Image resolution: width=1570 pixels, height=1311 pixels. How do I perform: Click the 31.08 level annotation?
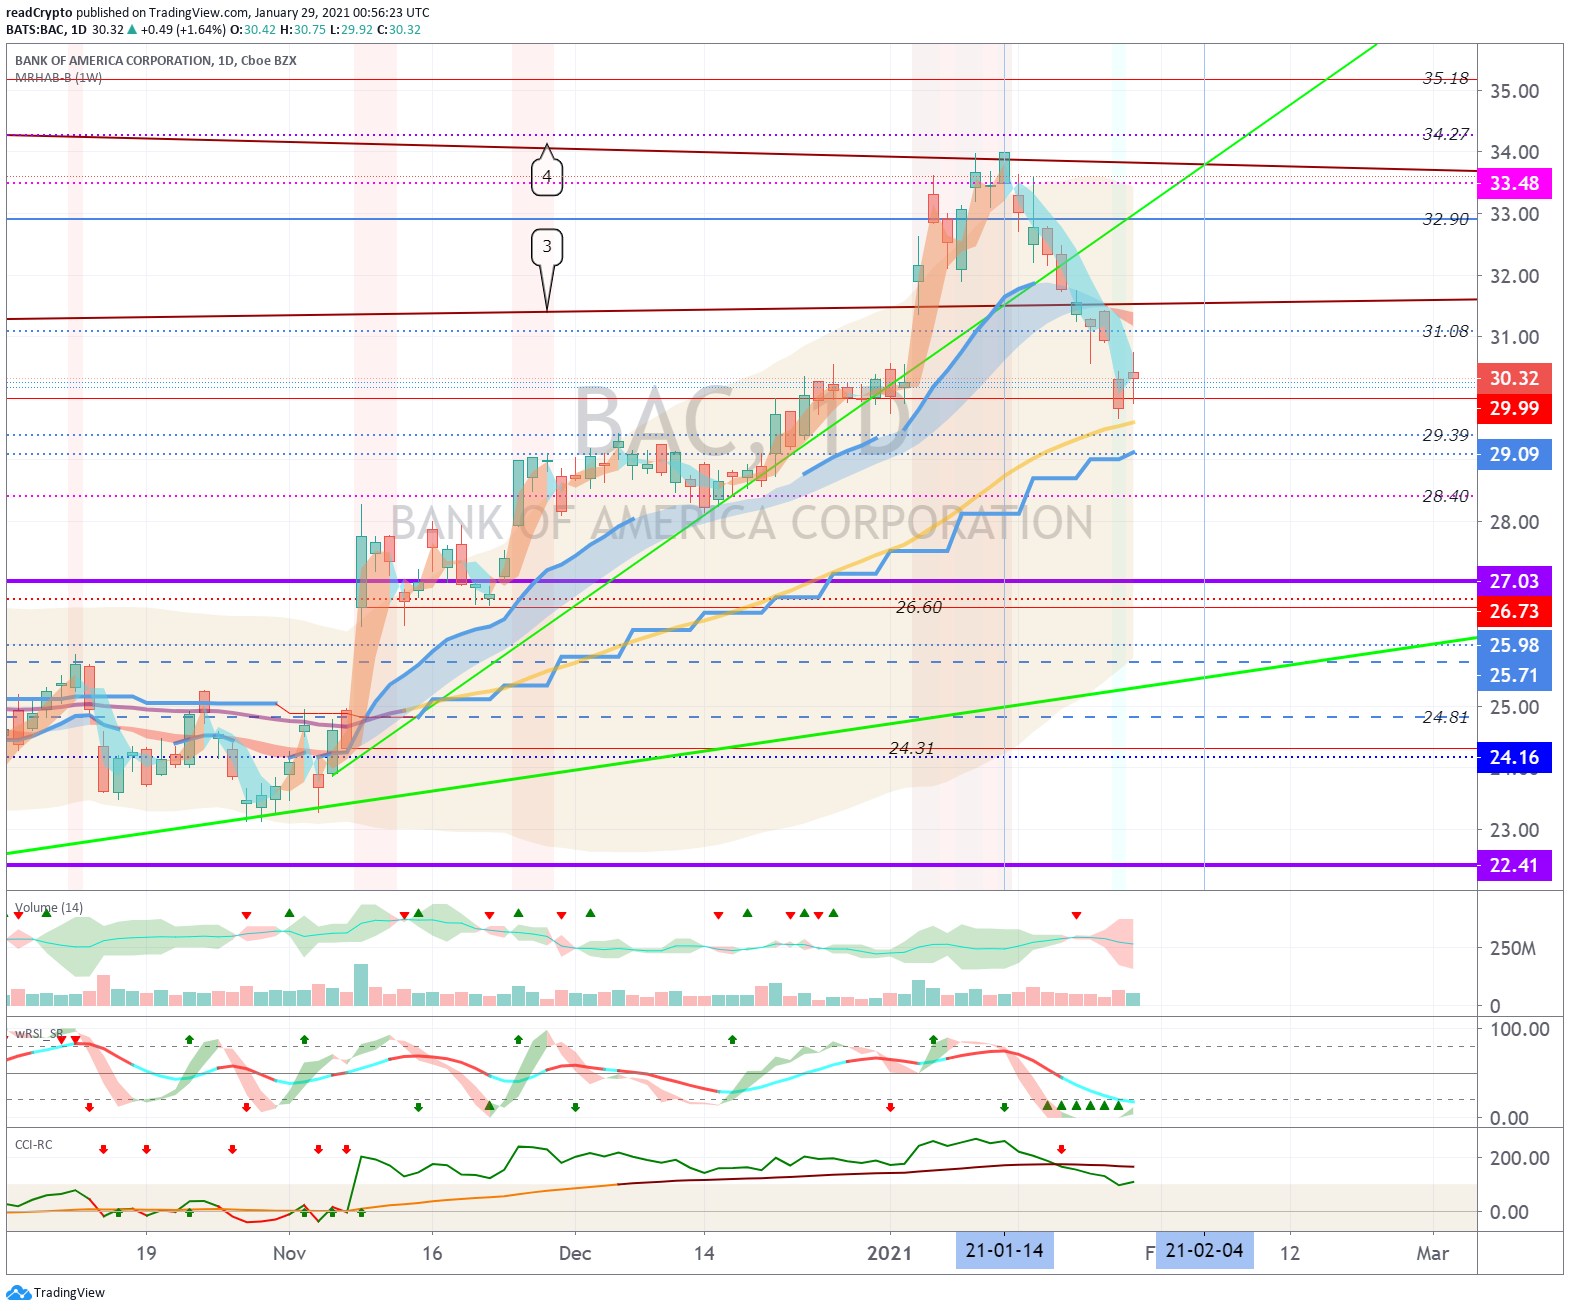pyautogui.click(x=1446, y=331)
